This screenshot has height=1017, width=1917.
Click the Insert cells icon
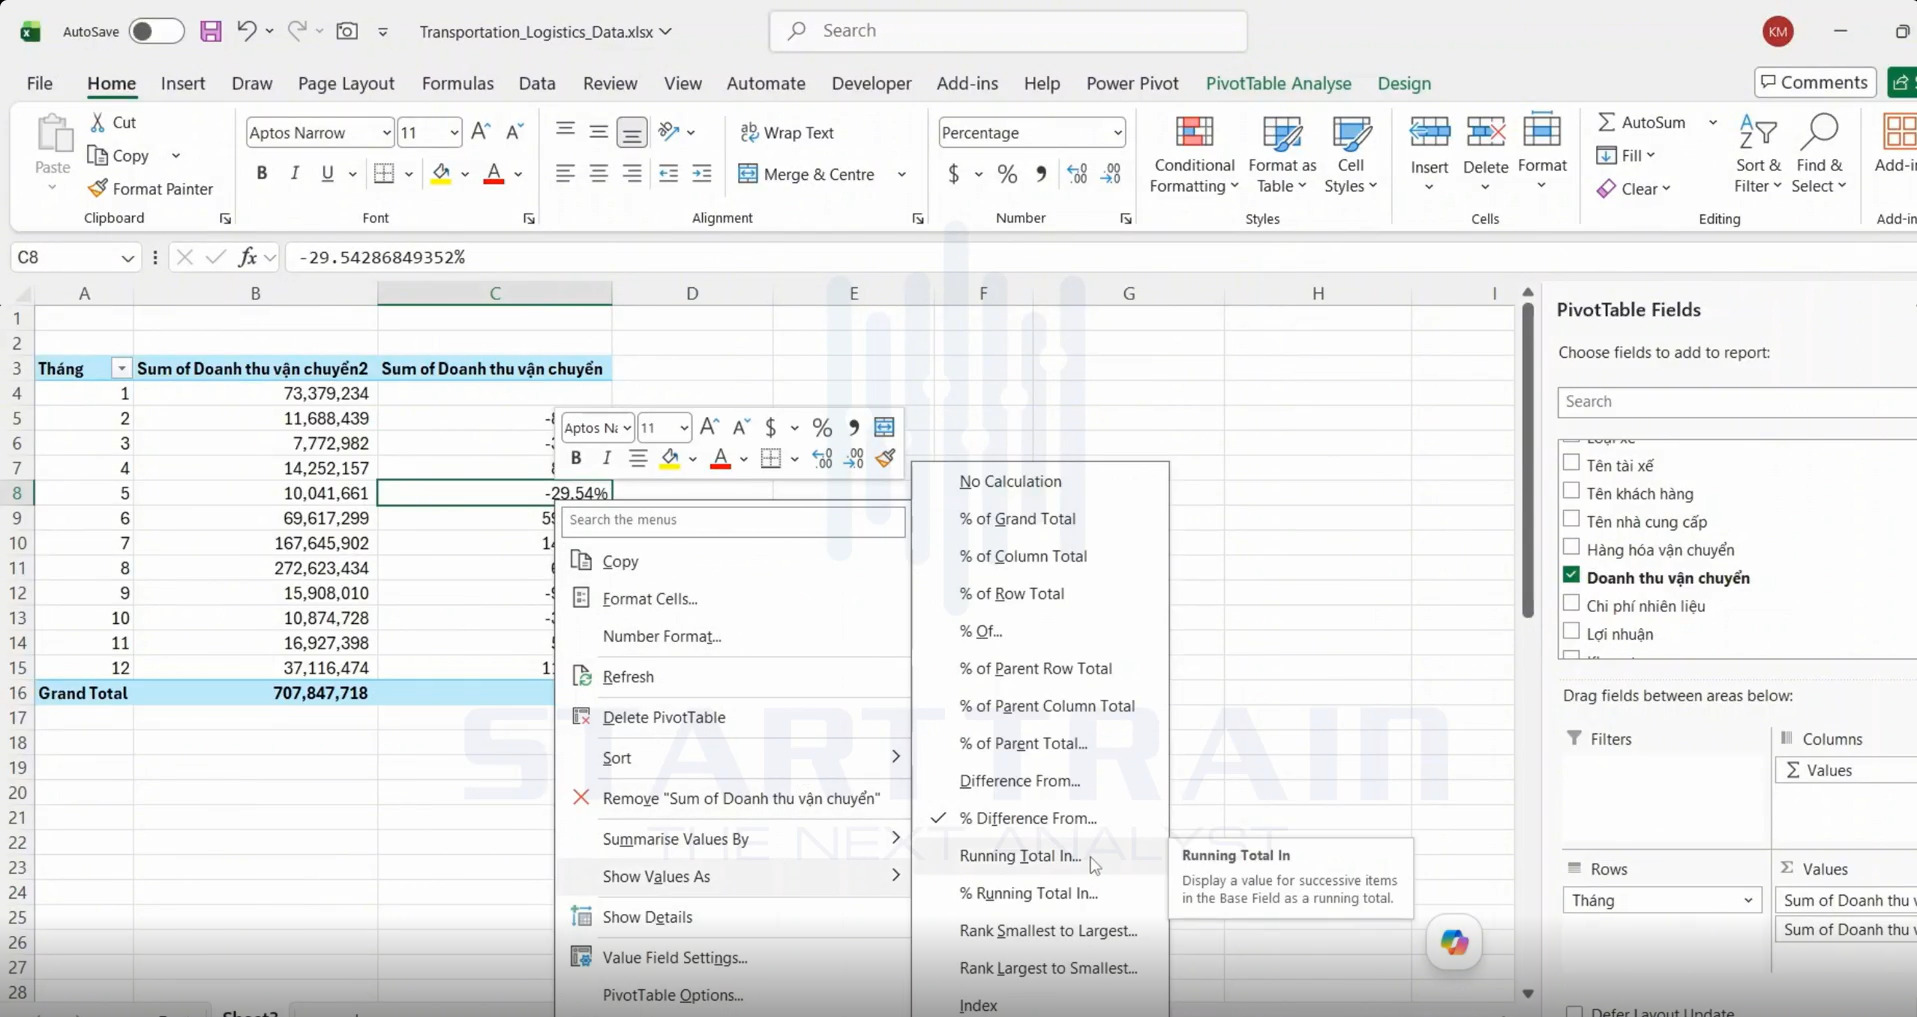coord(1429,133)
